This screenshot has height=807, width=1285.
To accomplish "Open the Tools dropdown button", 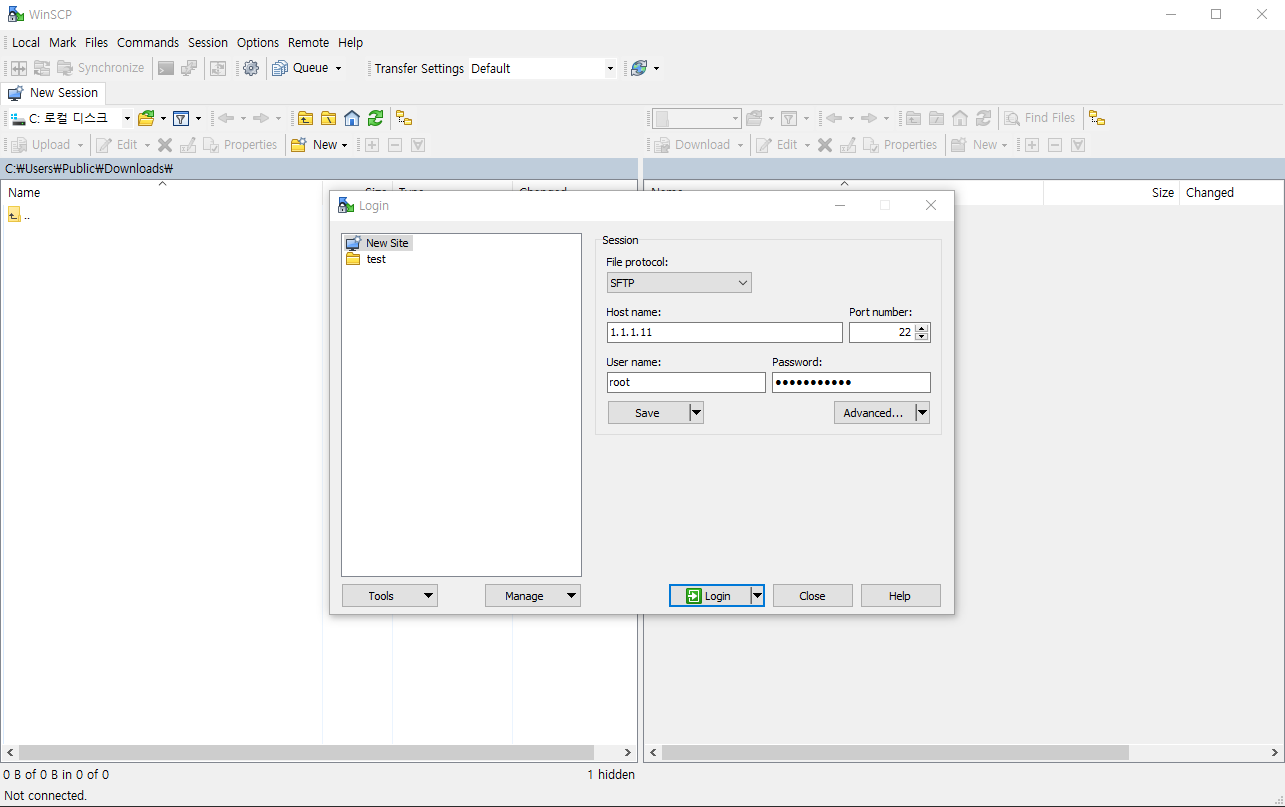I will (x=390, y=596).
